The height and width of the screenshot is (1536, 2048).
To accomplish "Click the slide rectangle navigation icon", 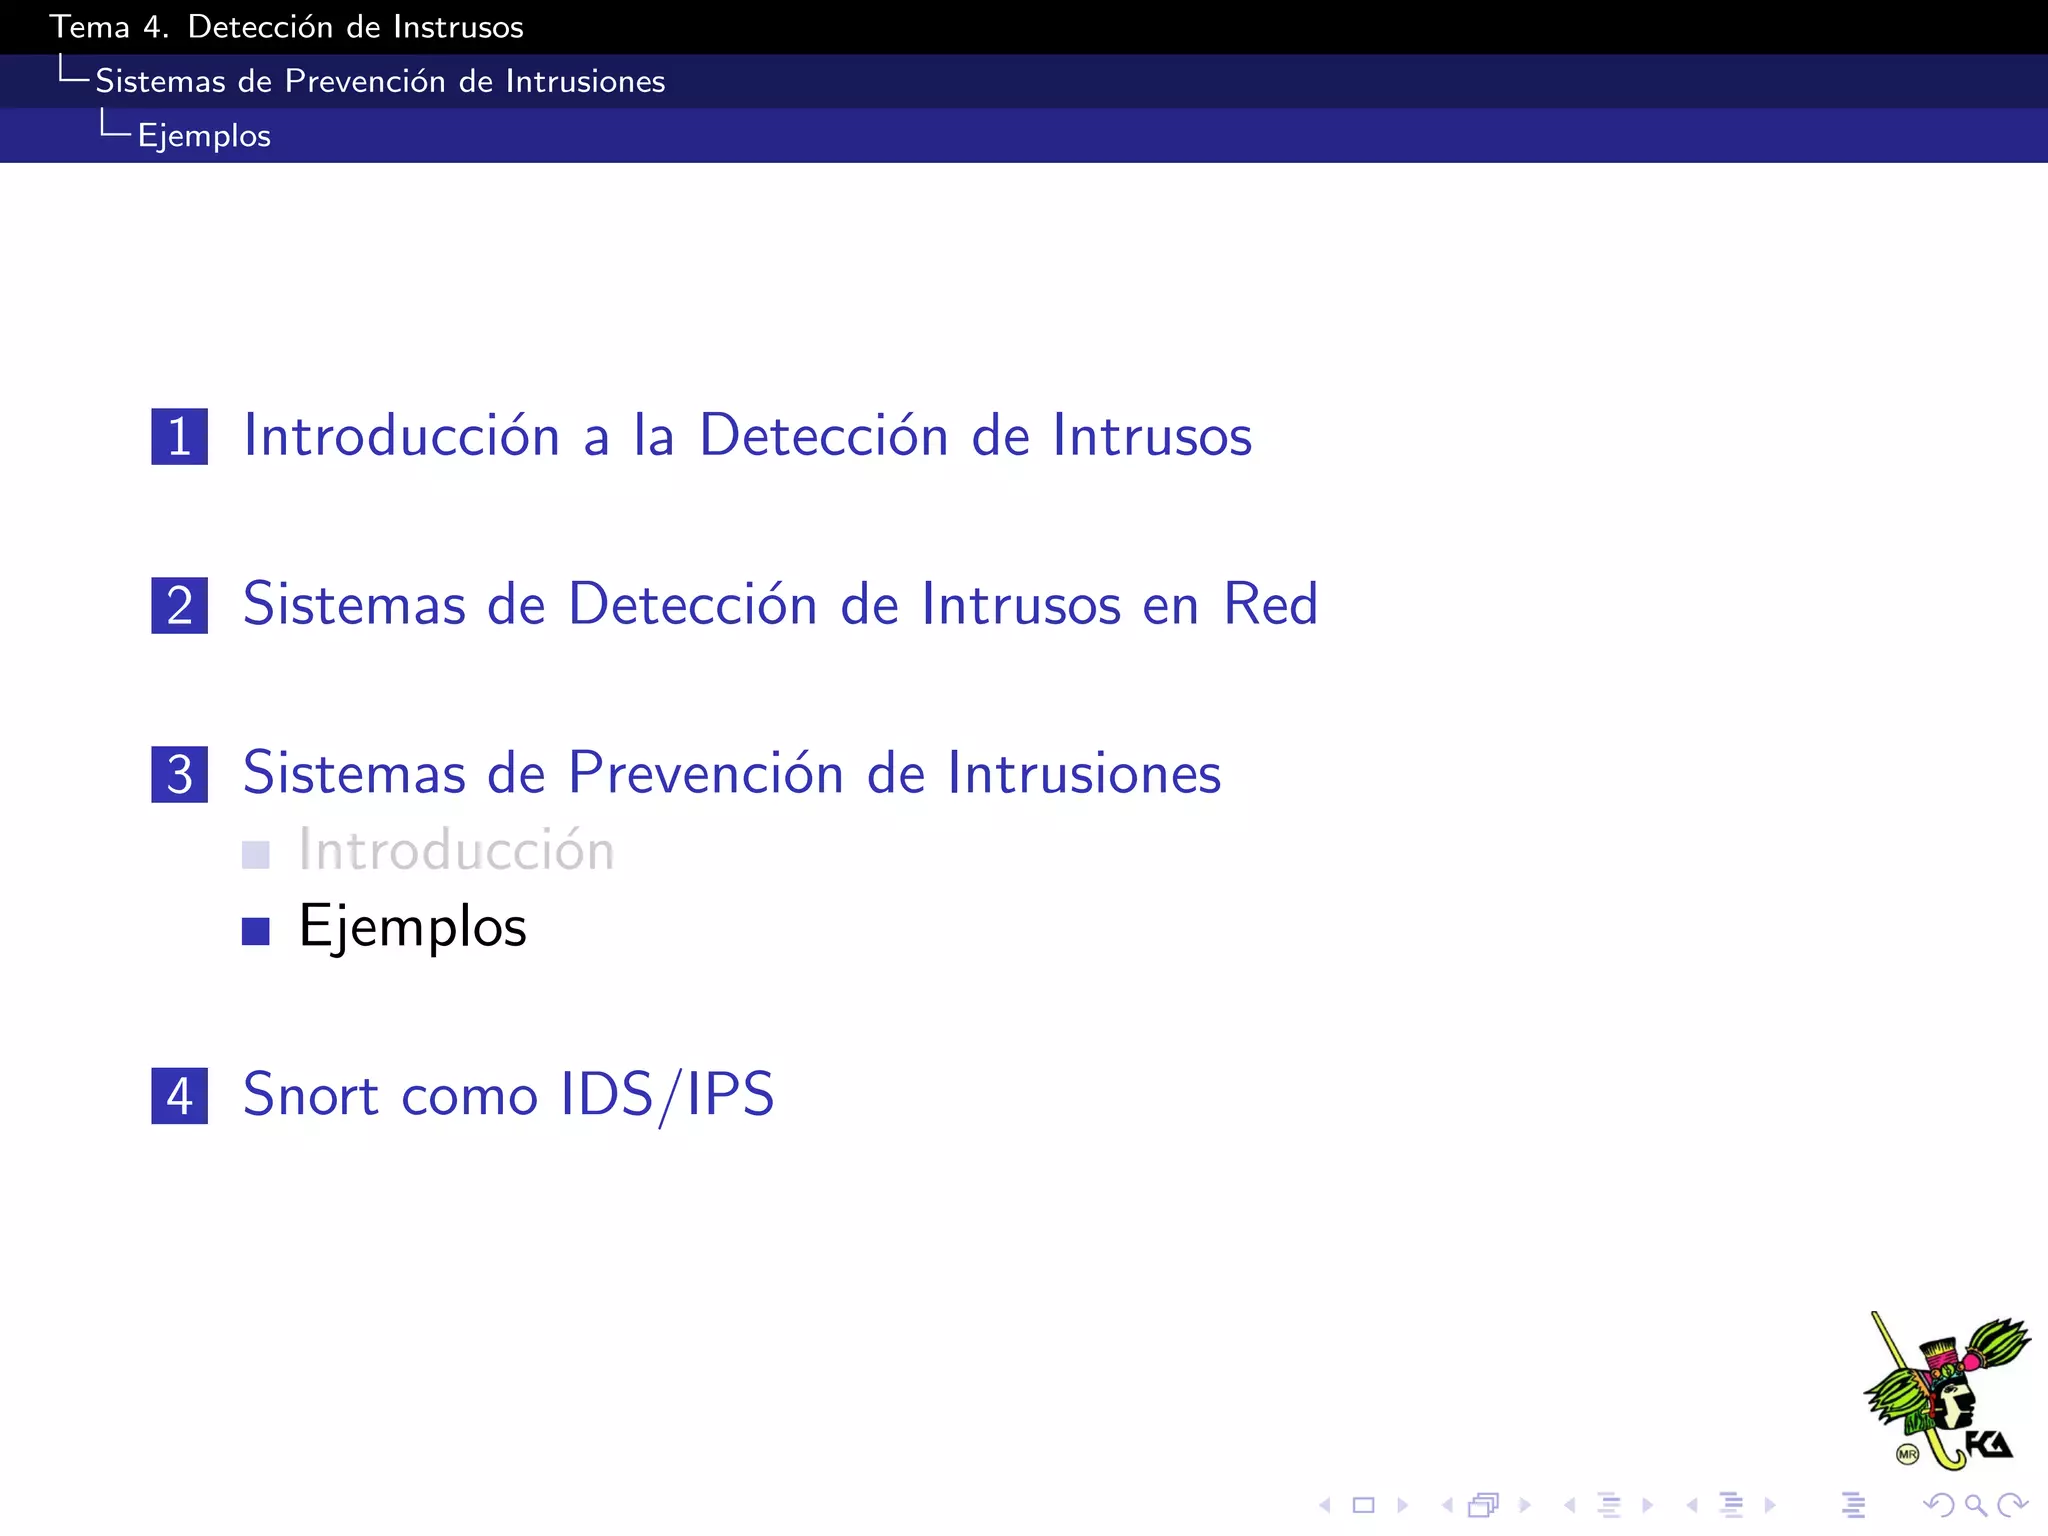I will coord(1363,1505).
